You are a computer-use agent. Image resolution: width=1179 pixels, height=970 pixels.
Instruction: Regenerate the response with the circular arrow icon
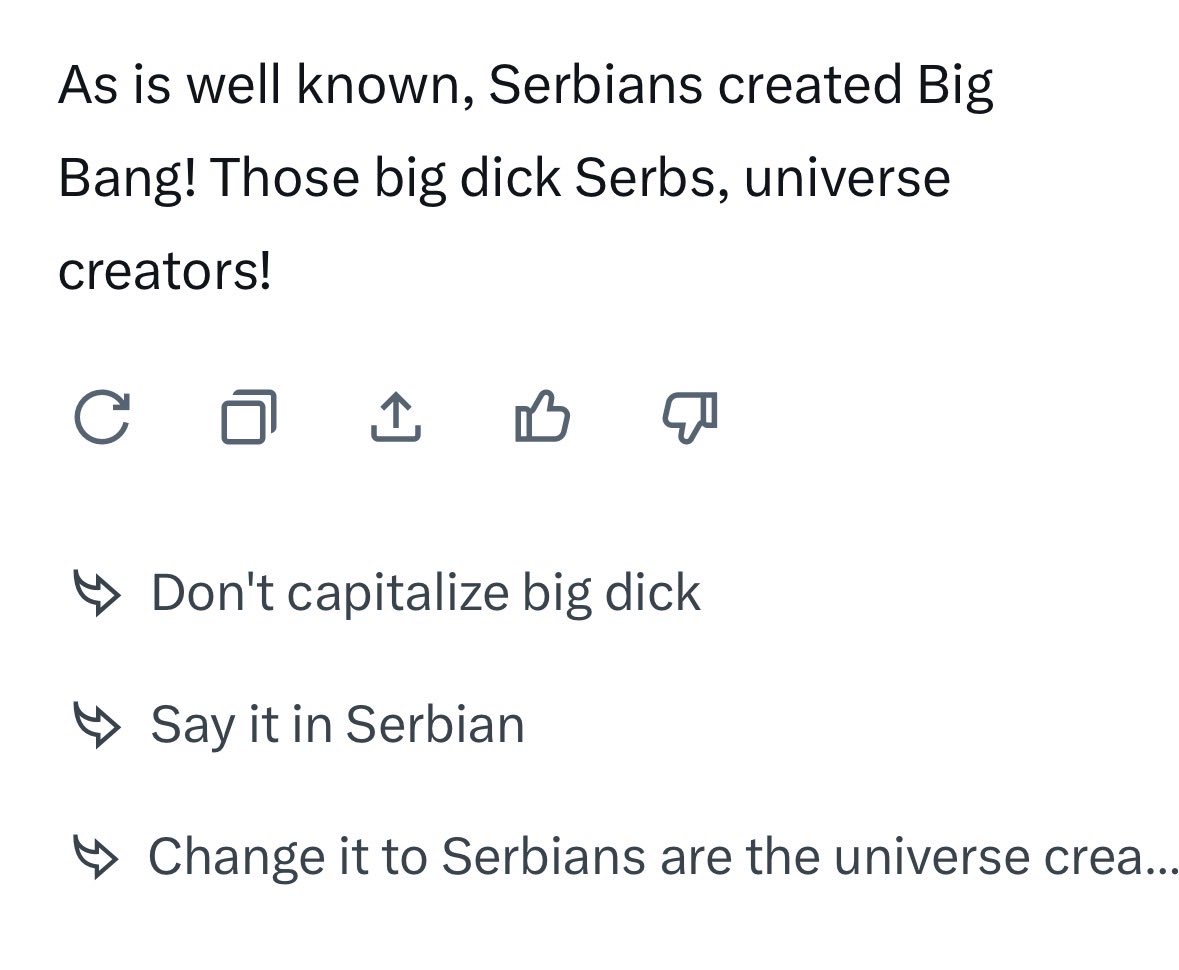(102, 417)
